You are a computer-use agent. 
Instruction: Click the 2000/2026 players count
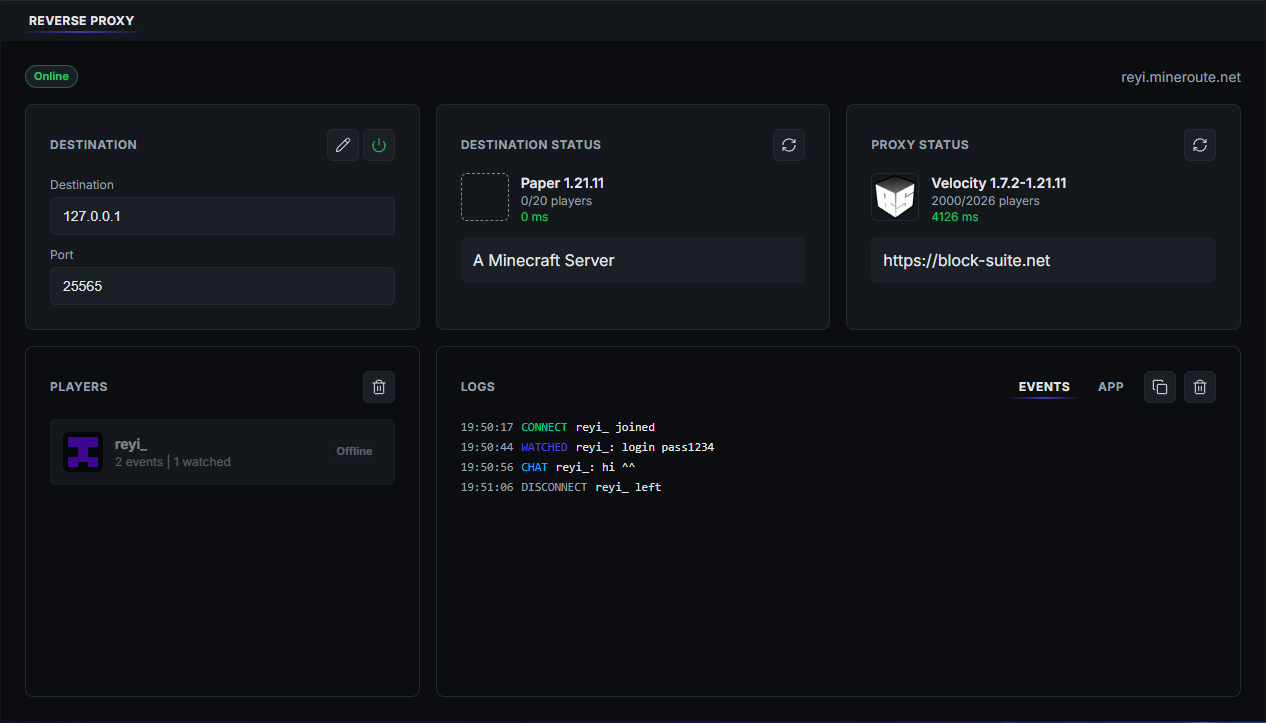[985, 201]
